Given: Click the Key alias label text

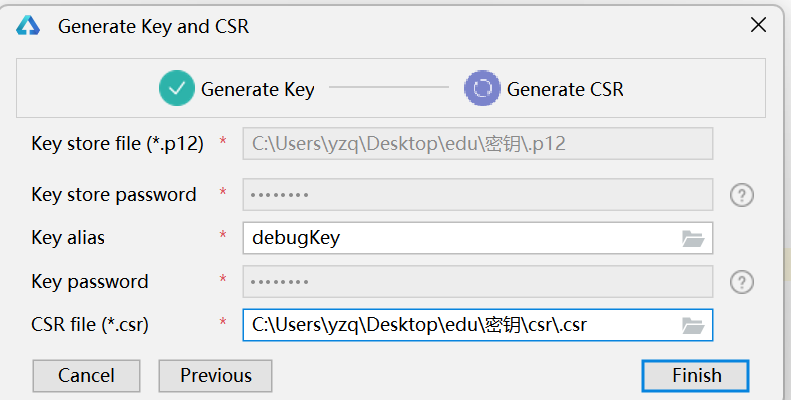Looking at the screenshot, I should (x=68, y=238).
